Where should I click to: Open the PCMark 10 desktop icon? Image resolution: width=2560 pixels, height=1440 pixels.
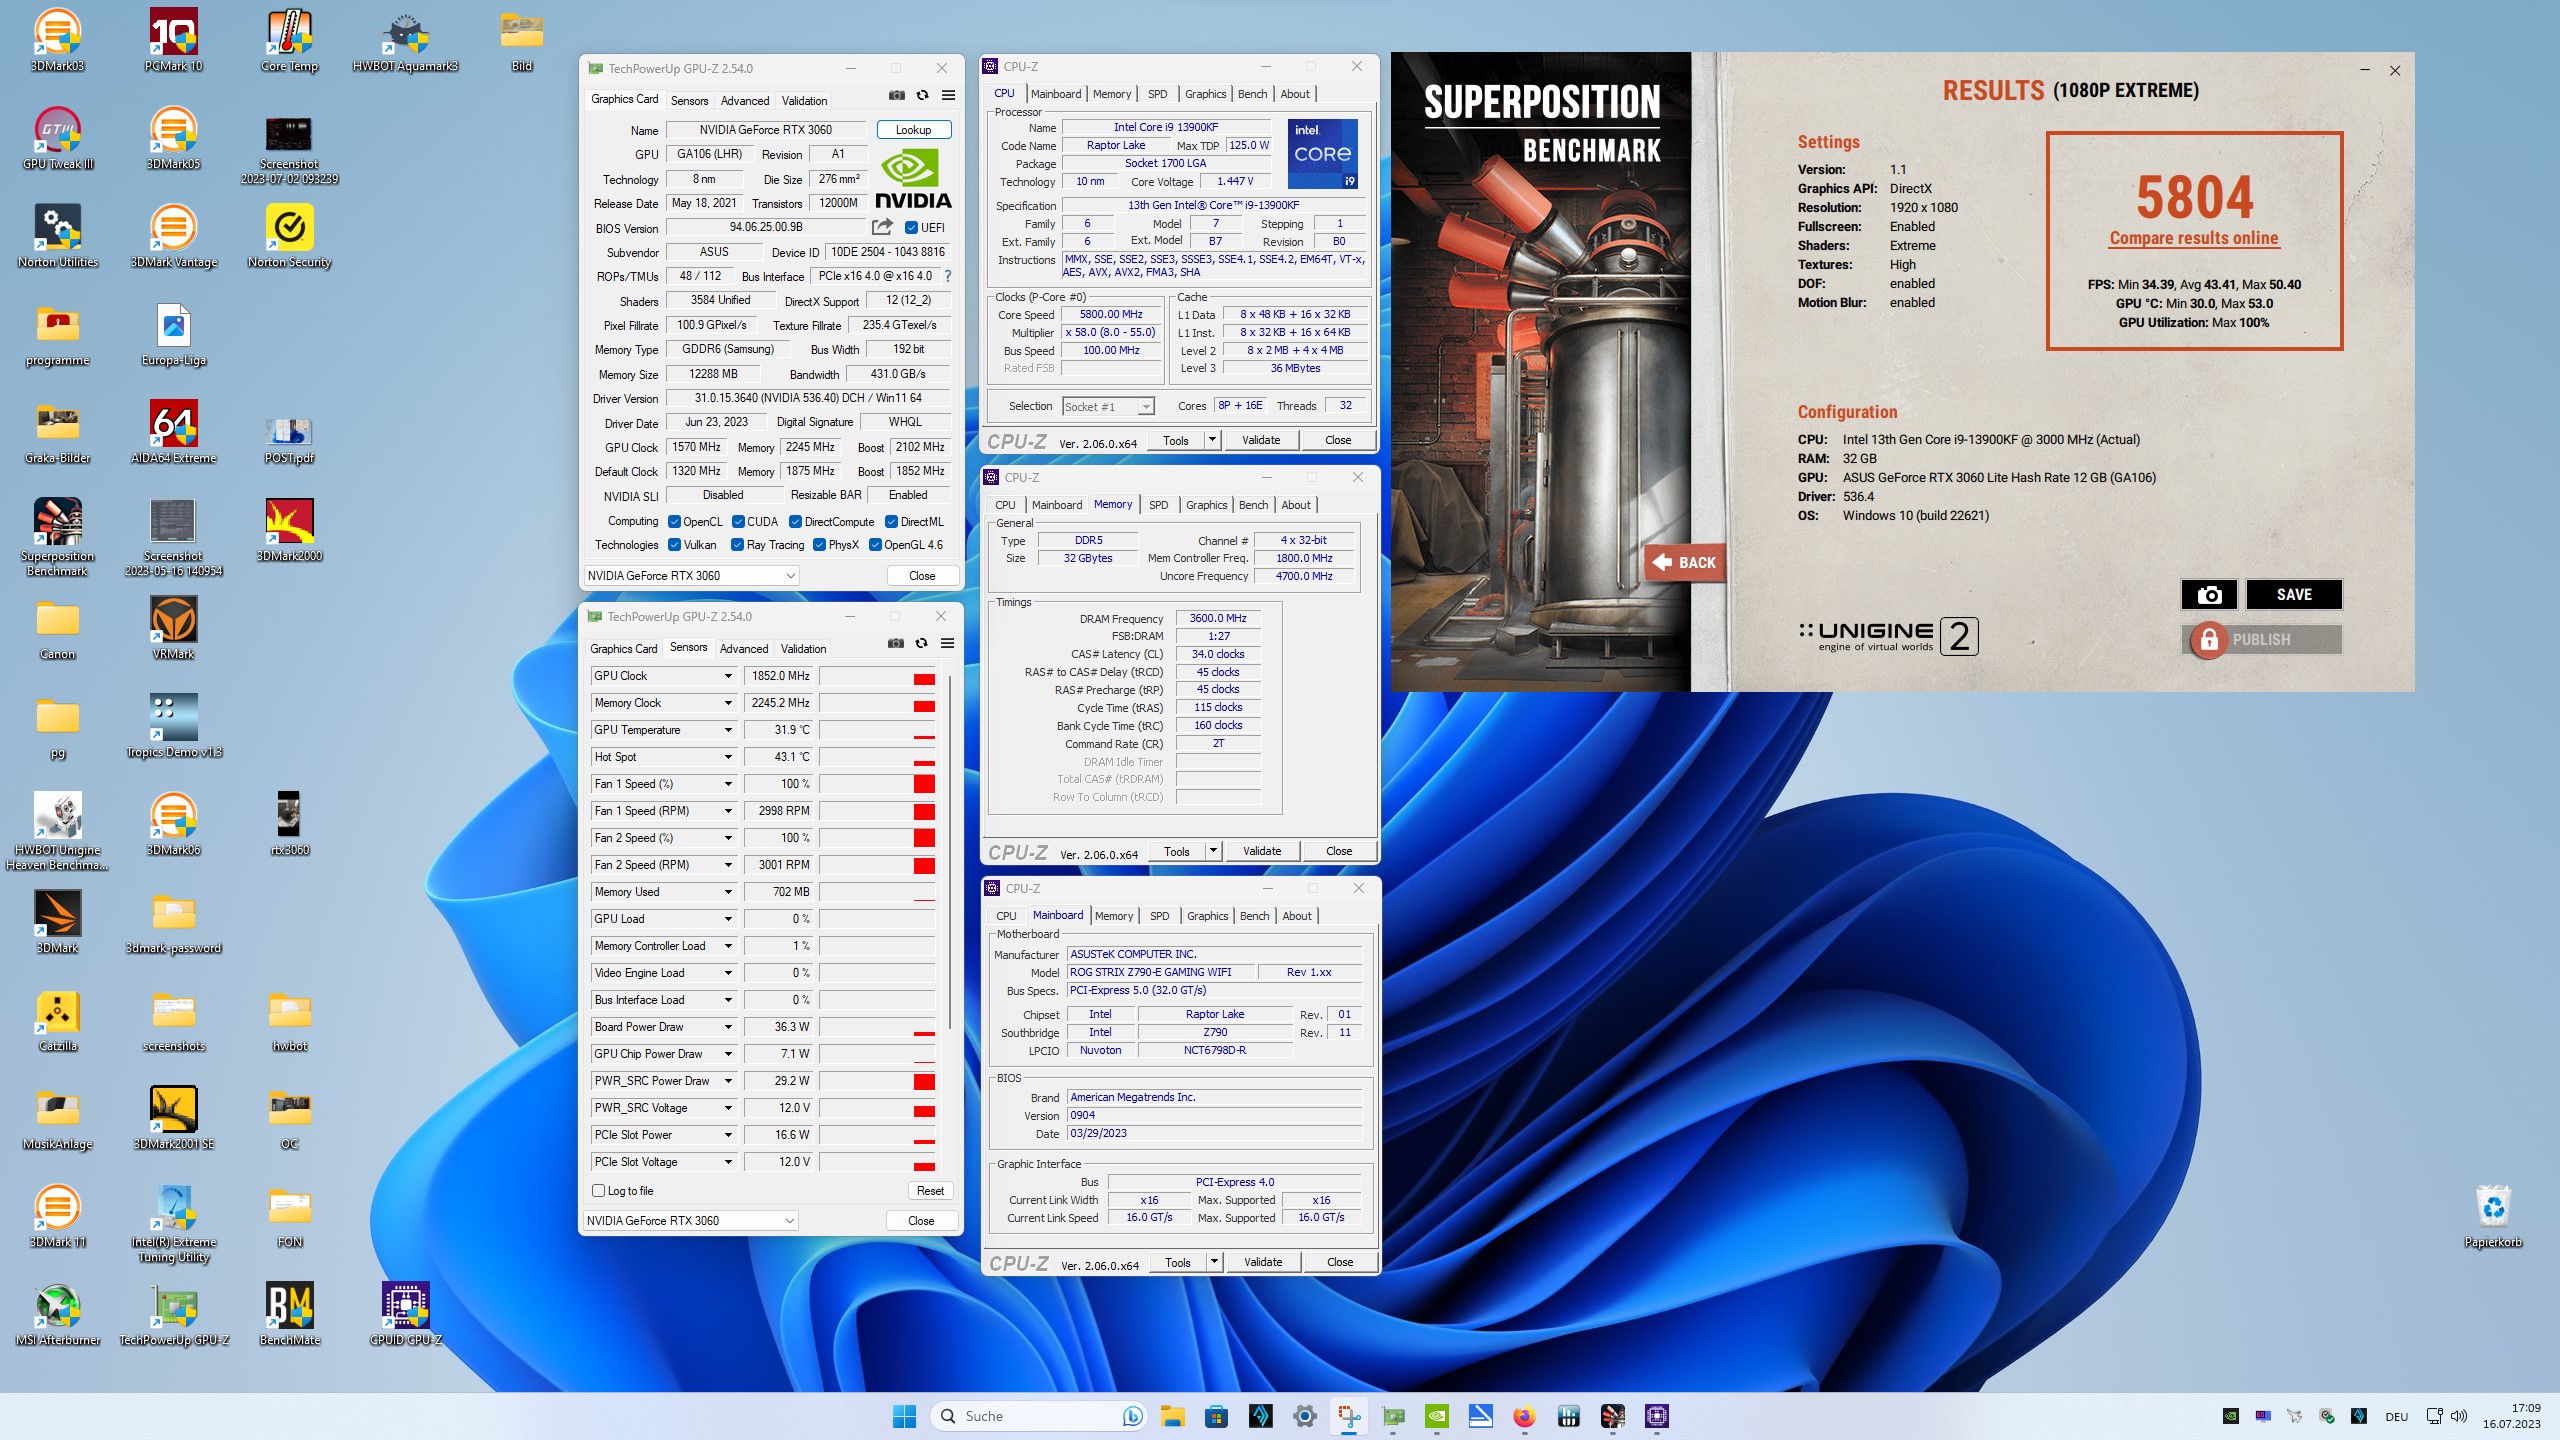pyautogui.click(x=173, y=40)
